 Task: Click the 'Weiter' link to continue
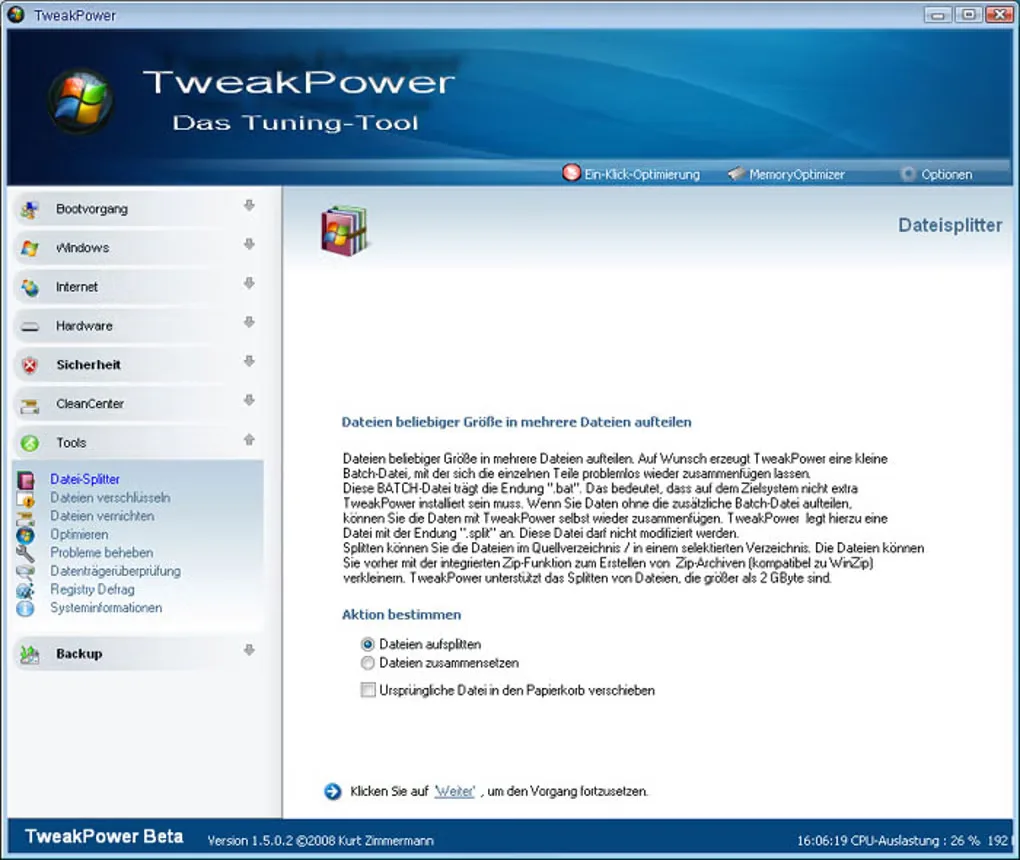click(x=455, y=792)
